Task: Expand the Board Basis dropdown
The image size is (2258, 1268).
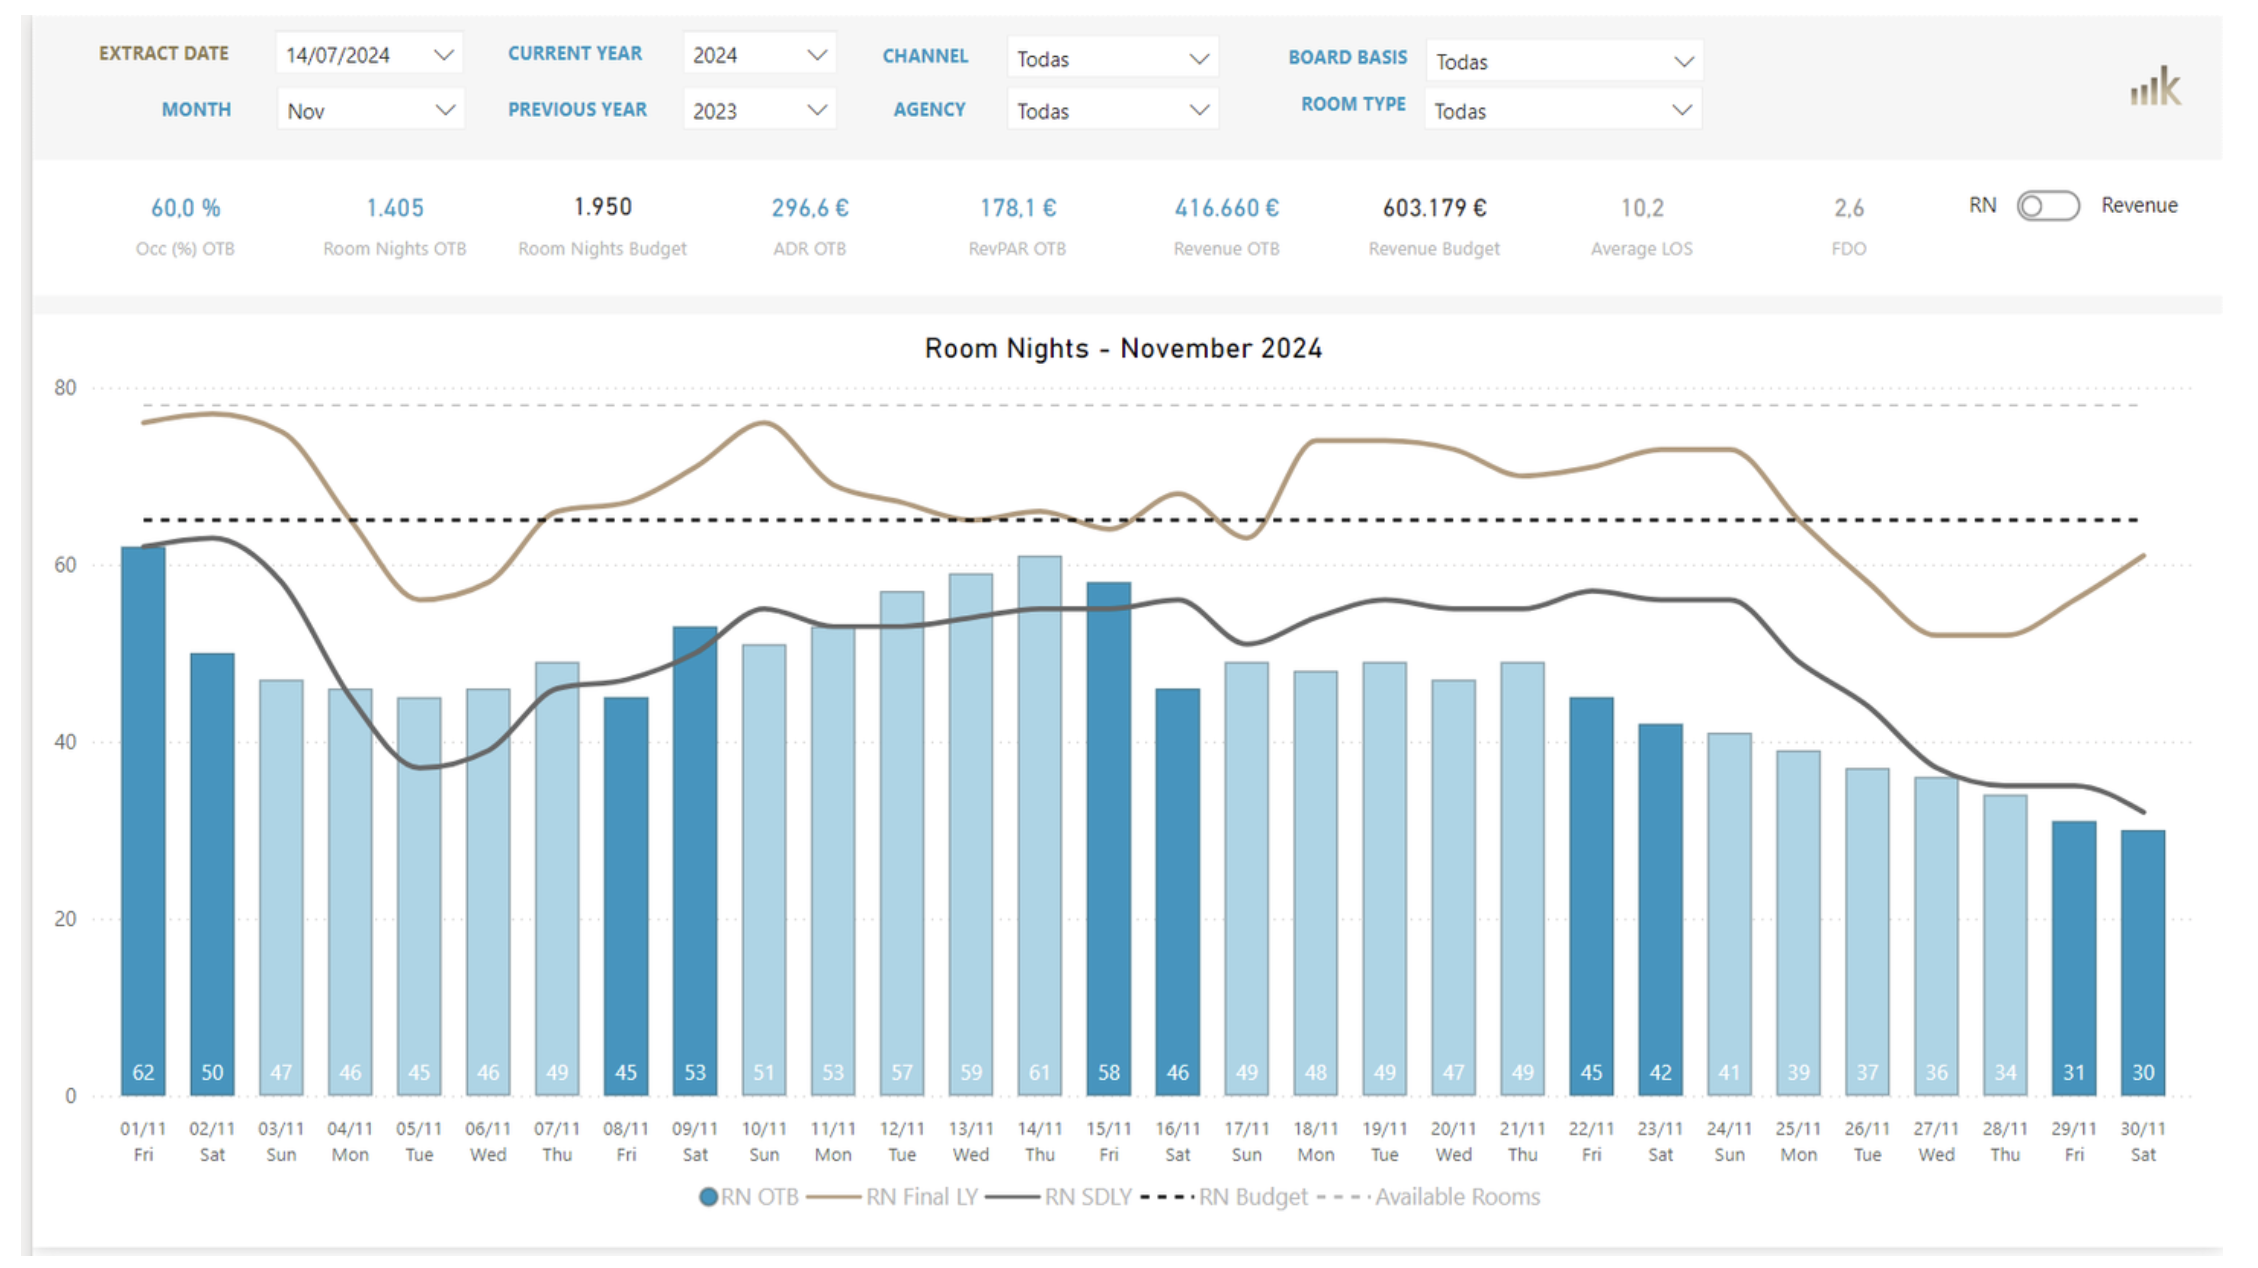Action: coord(1564,61)
